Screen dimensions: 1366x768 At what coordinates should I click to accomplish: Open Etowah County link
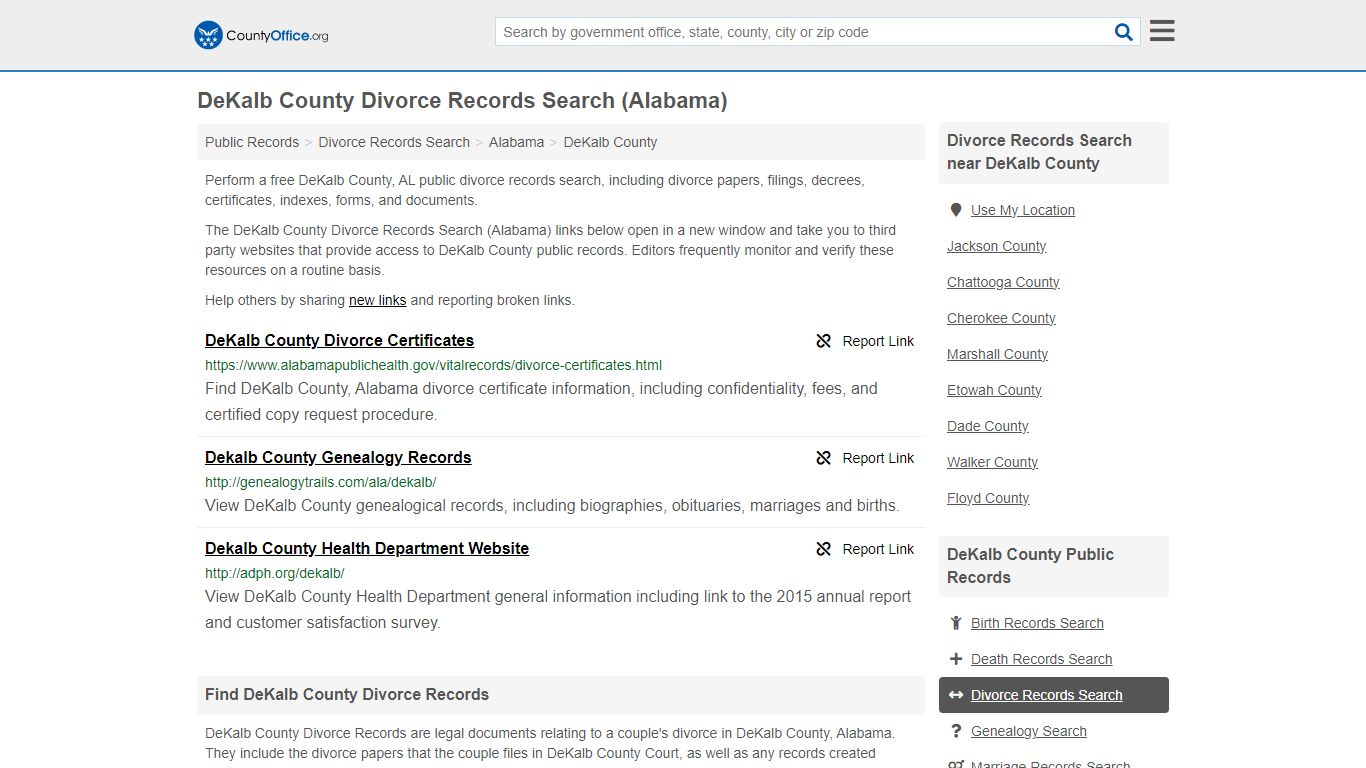[x=994, y=390]
